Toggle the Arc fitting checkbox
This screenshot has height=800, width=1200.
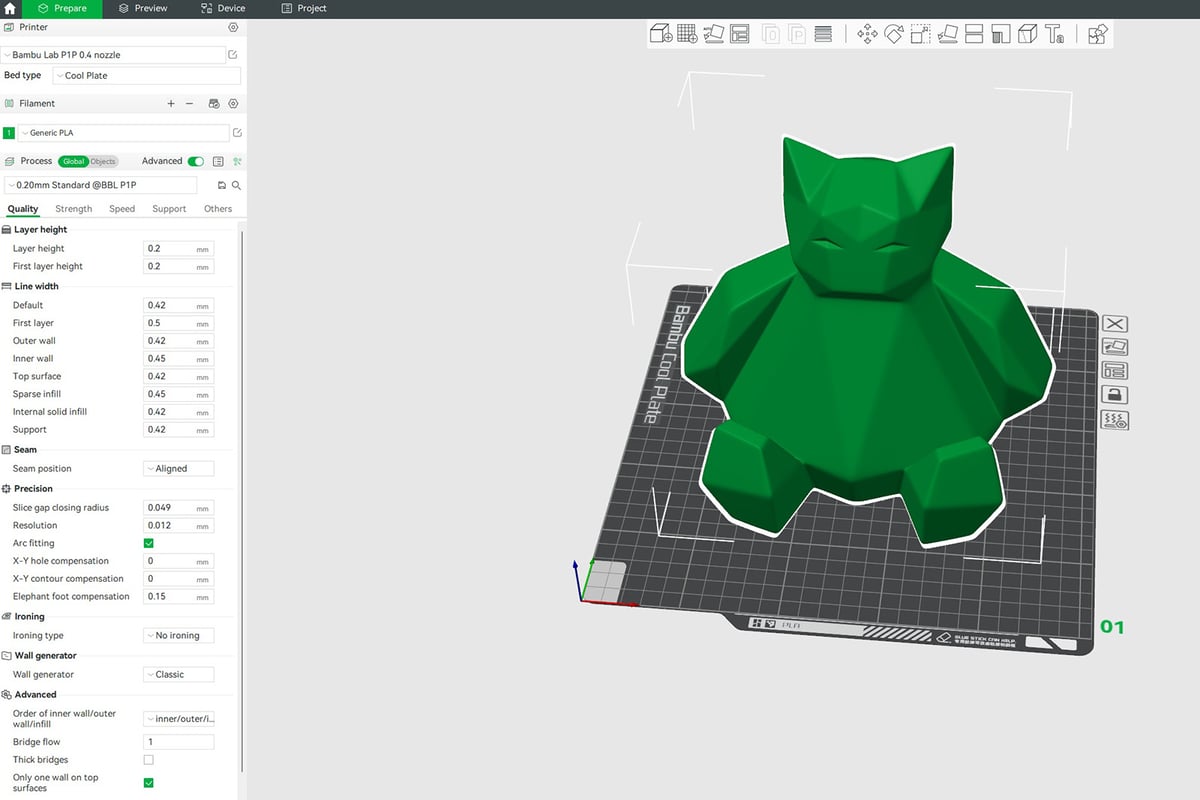pyautogui.click(x=149, y=543)
